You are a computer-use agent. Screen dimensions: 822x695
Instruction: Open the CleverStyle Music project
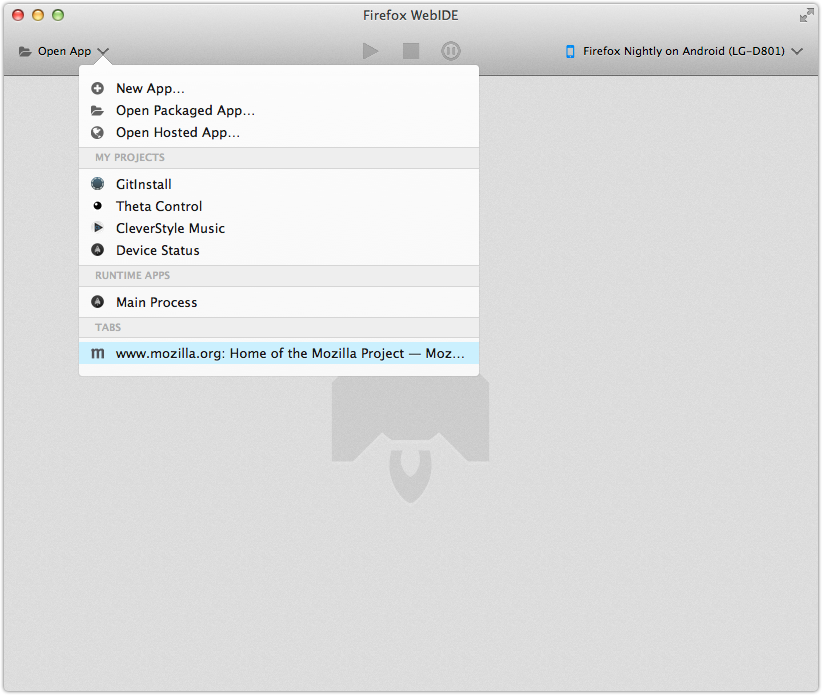click(278, 228)
